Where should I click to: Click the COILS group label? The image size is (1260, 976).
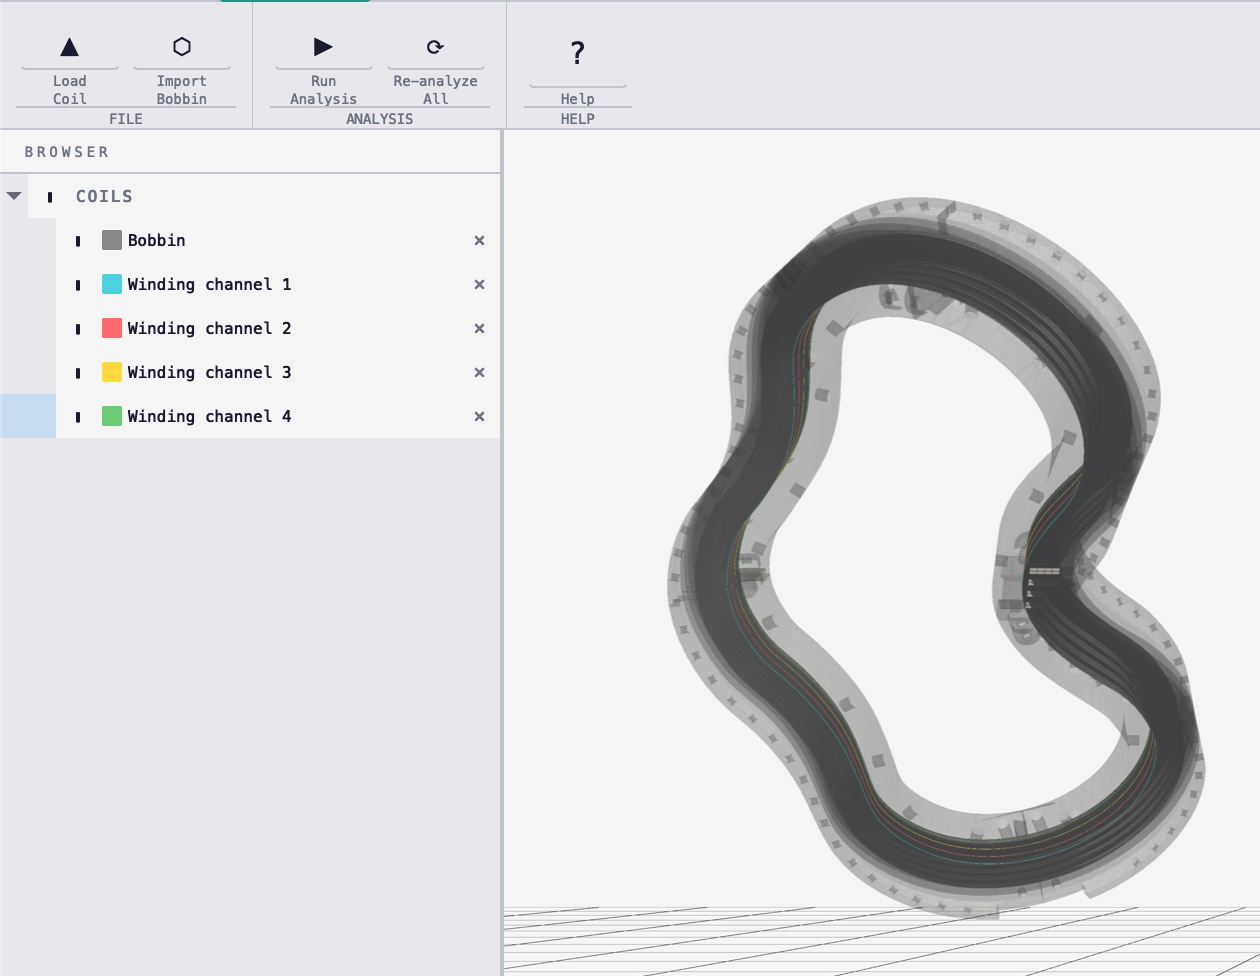pyautogui.click(x=104, y=196)
